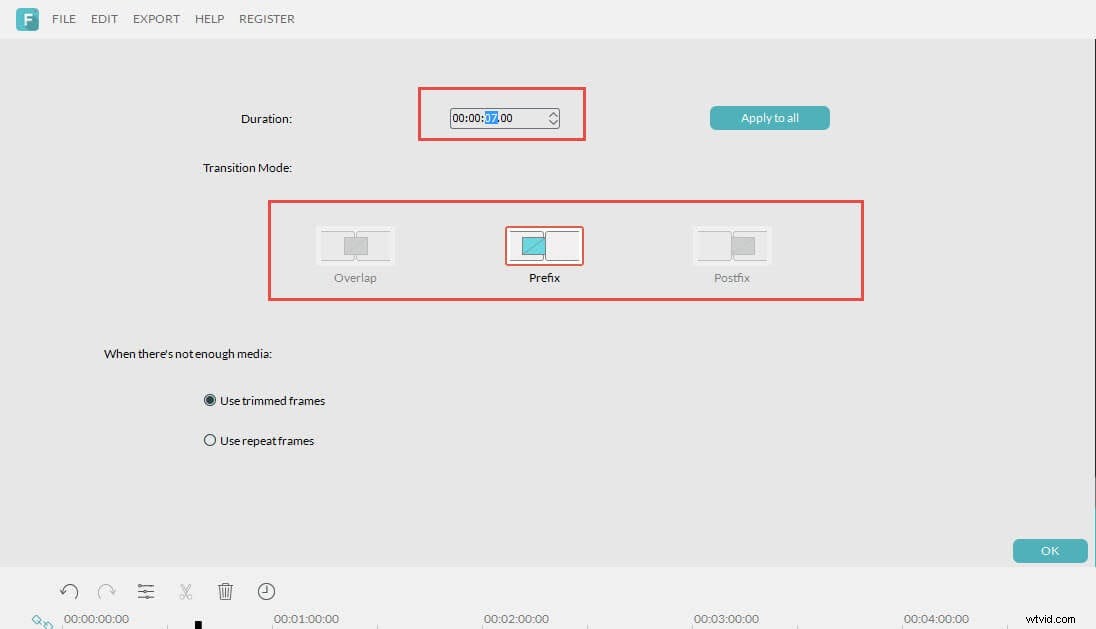Click inside the Duration time input field
The width and height of the screenshot is (1096, 629).
[495, 118]
